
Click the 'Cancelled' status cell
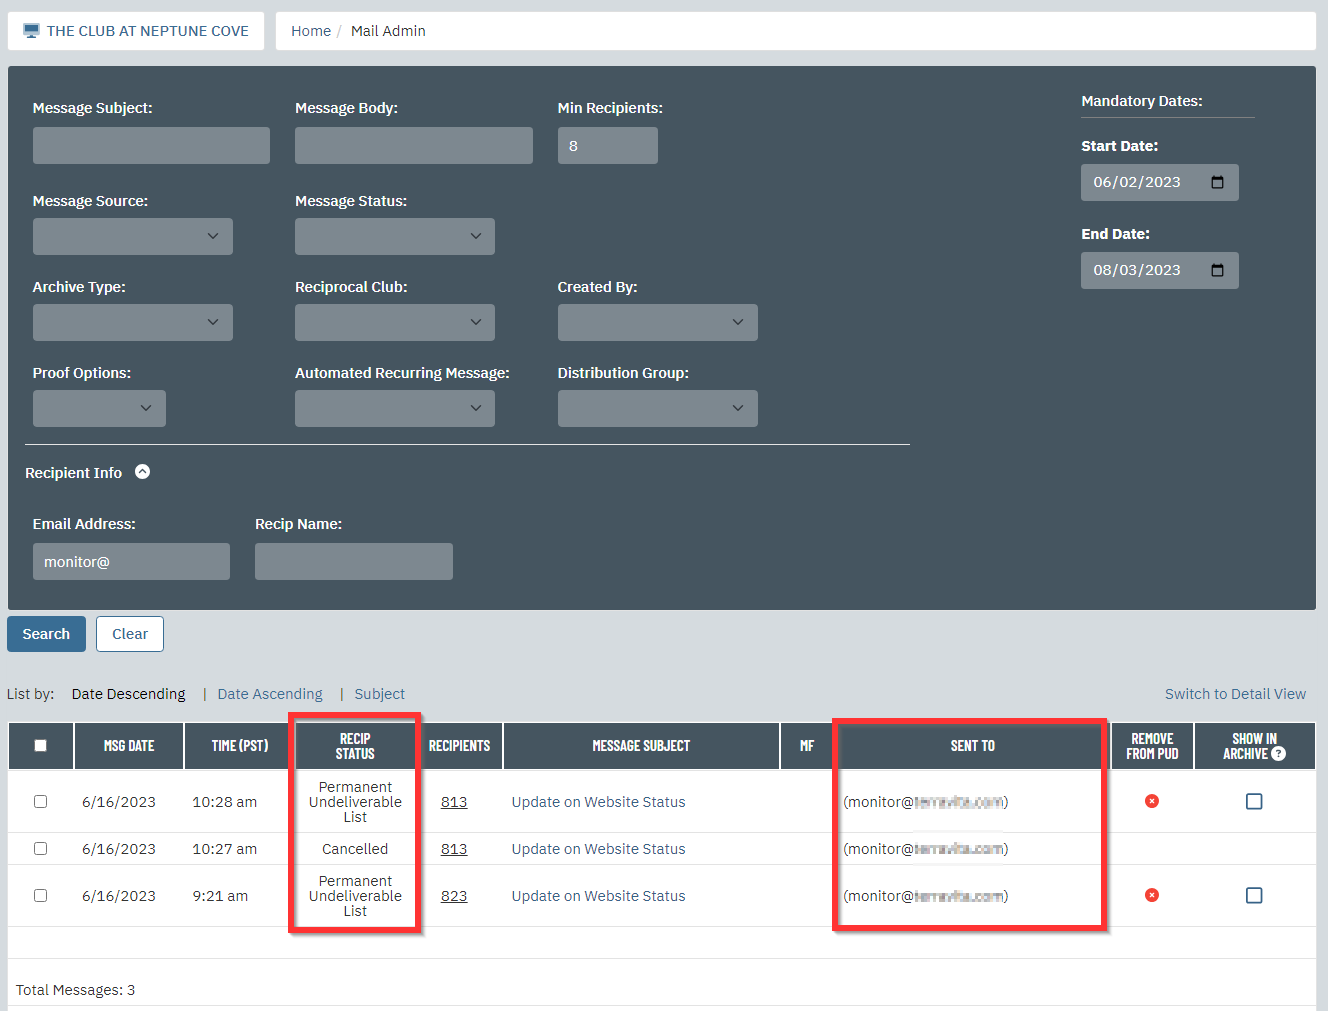355,849
